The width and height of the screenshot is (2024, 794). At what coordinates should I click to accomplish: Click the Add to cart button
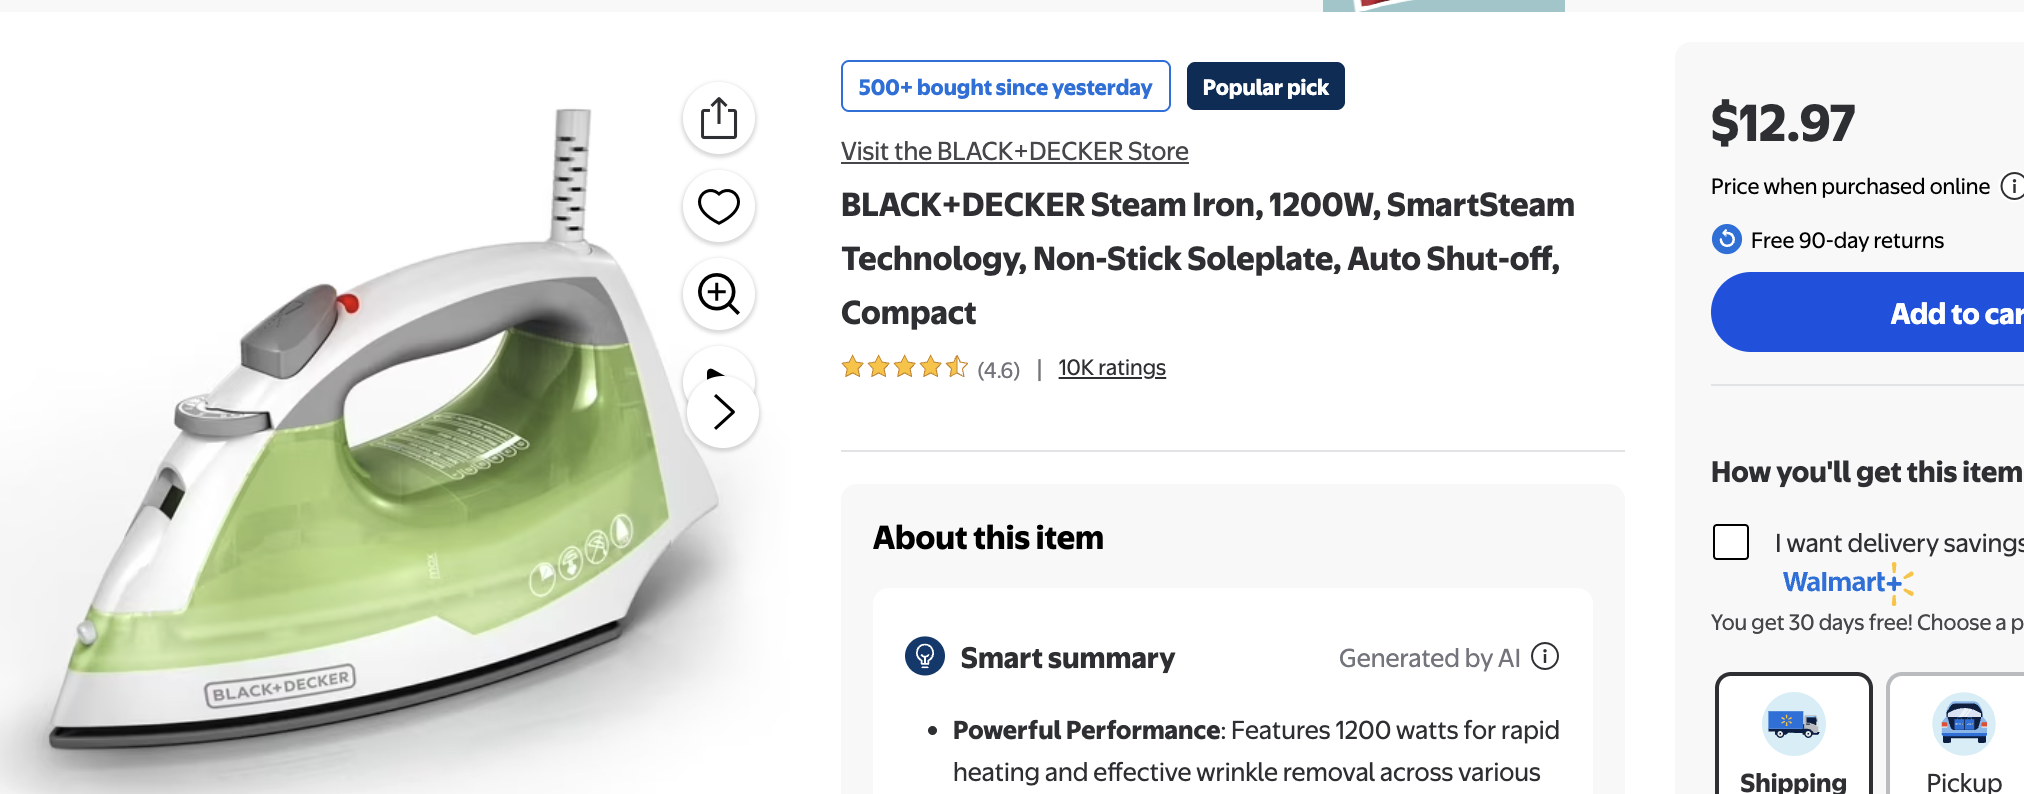click(x=1900, y=313)
